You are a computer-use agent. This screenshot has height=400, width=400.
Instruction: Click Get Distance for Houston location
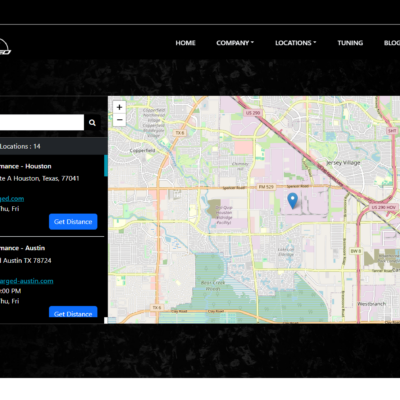click(x=73, y=222)
